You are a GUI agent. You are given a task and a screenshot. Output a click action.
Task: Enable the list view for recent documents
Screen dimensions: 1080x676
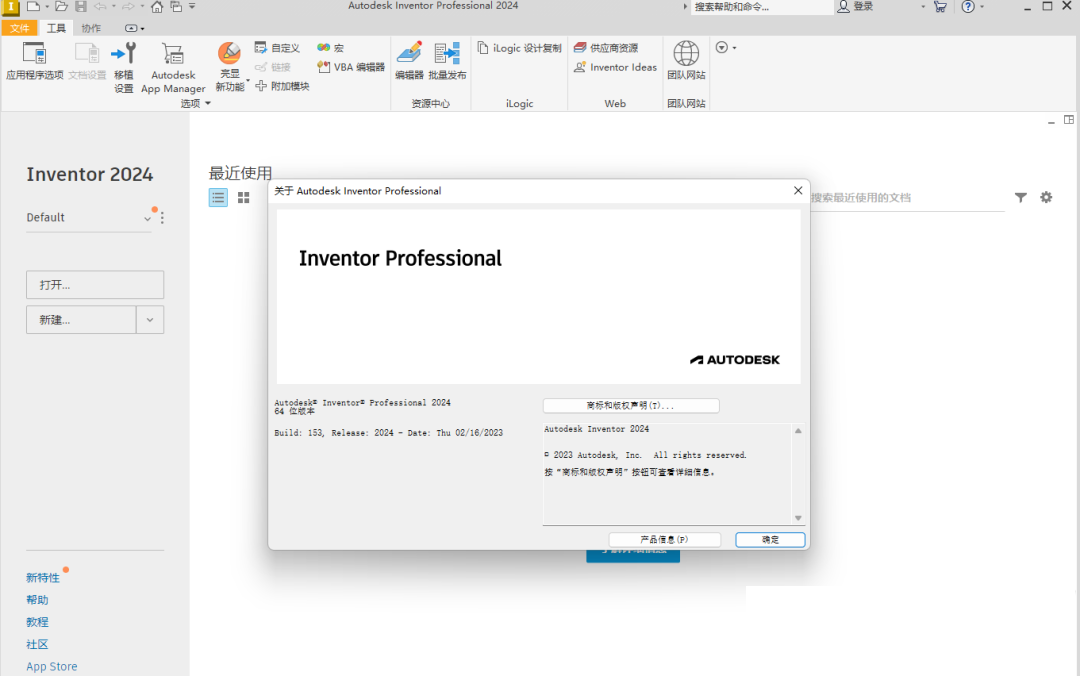tap(218, 197)
